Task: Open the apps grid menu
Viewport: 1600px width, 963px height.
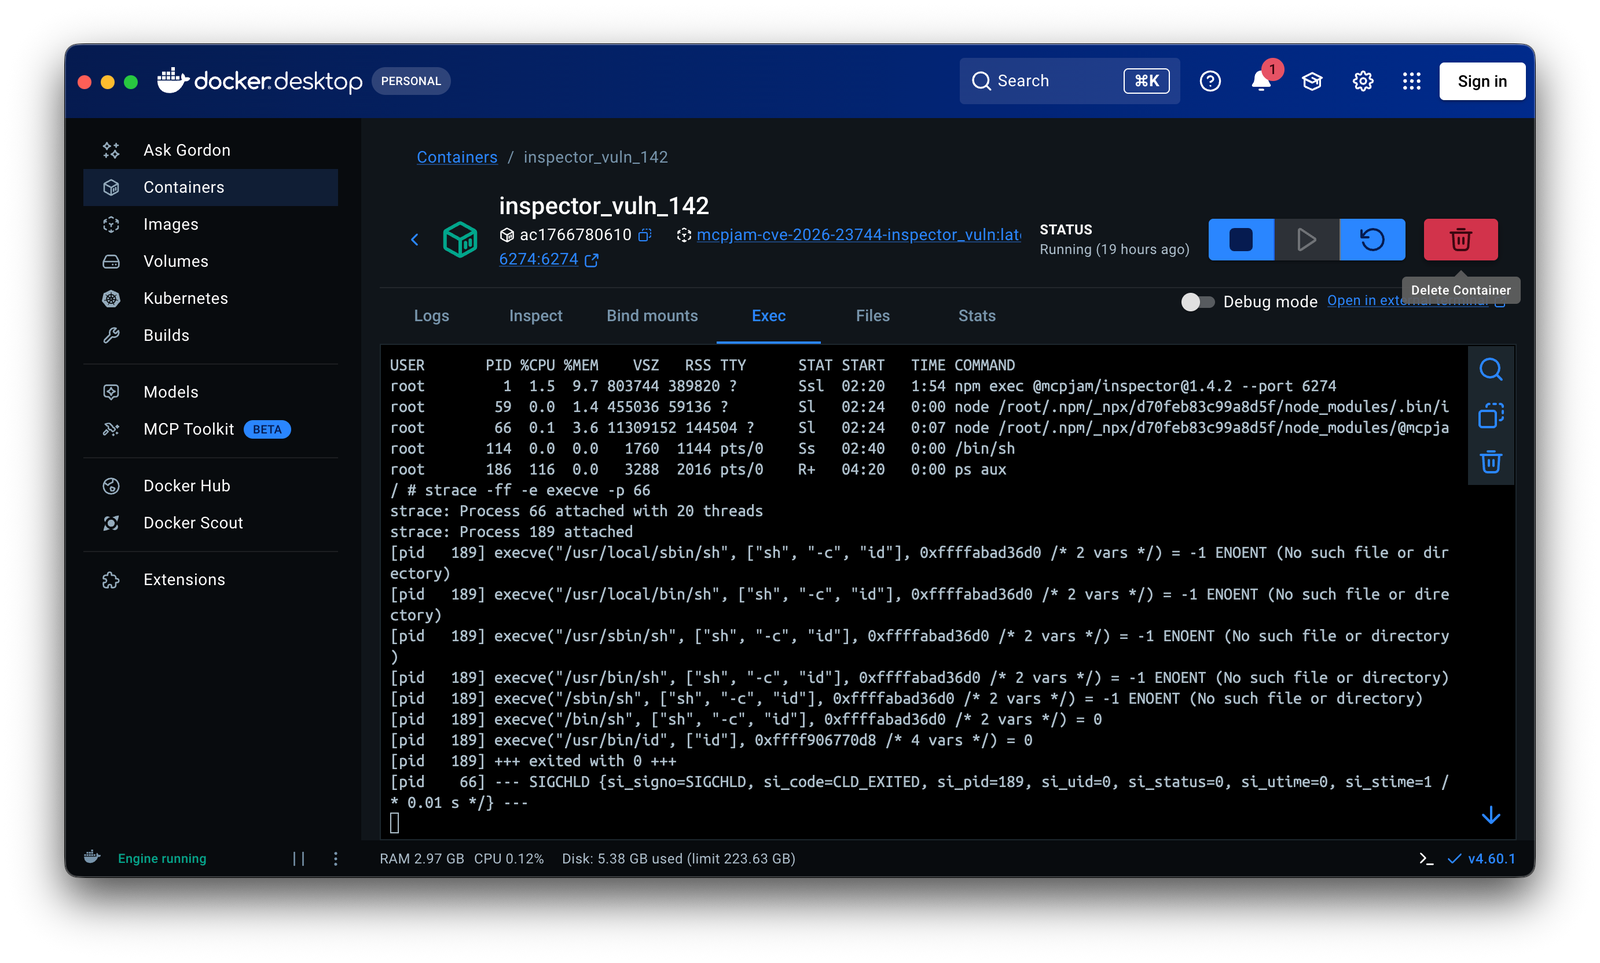Action: [x=1412, y=81]
